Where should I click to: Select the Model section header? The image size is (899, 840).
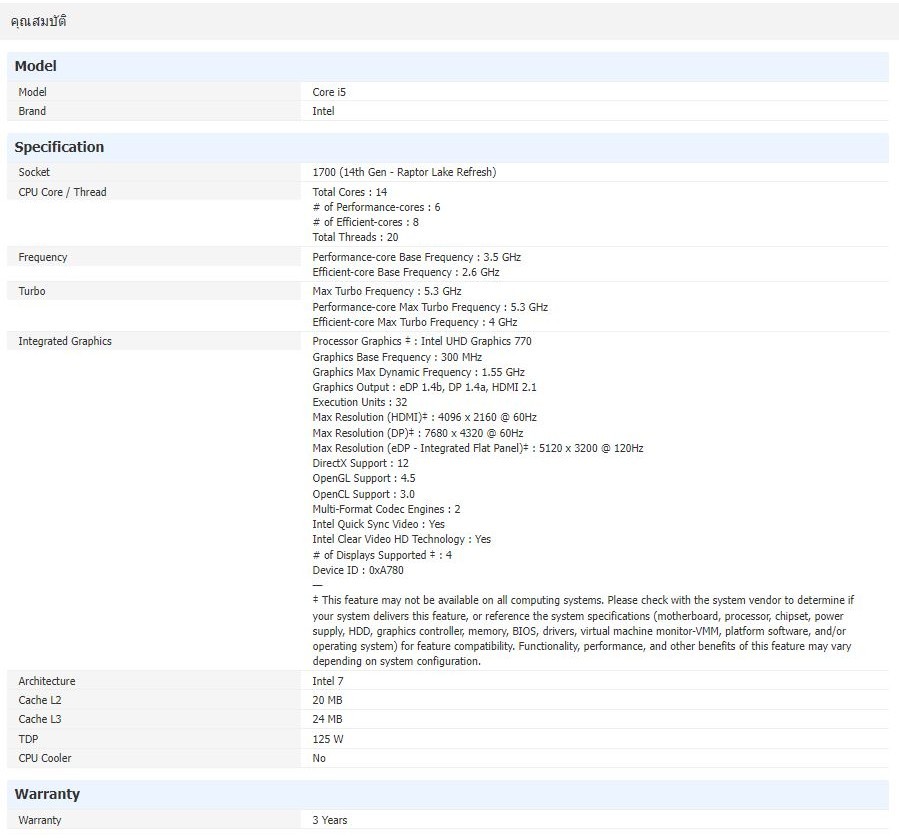36,66
